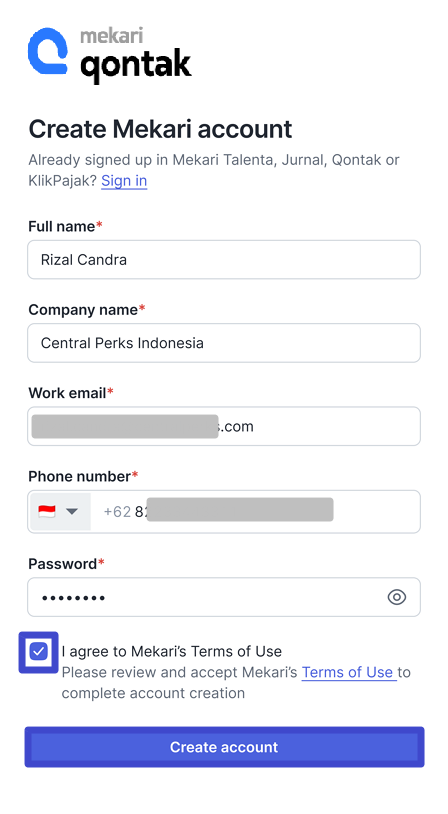The width and height of the screenshot is (448, 814).
Task: Show password with the eye icon
Action: [397, 597]
